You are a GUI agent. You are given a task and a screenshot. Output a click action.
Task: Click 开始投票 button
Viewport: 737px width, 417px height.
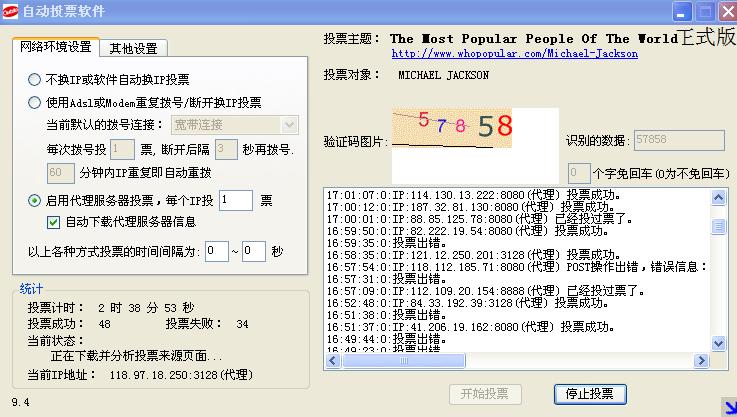click(485, 394)
